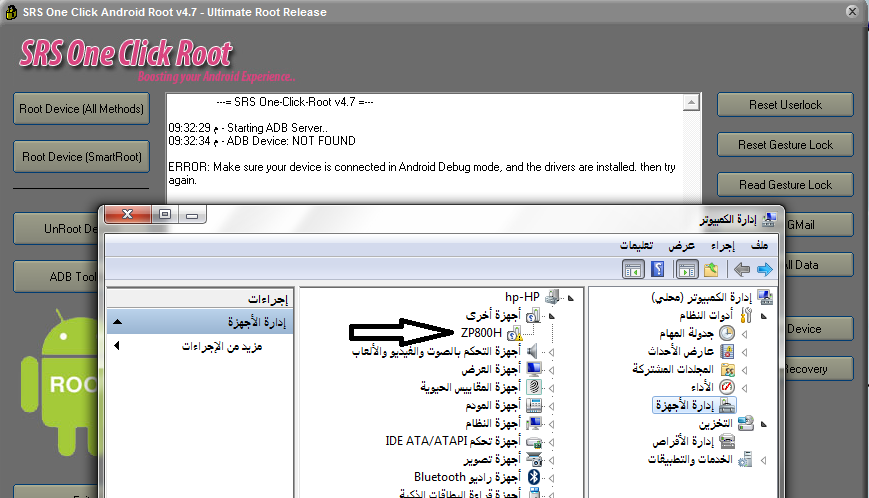Click the أجهزة العرض monitor icon

[x=534, y=369]
